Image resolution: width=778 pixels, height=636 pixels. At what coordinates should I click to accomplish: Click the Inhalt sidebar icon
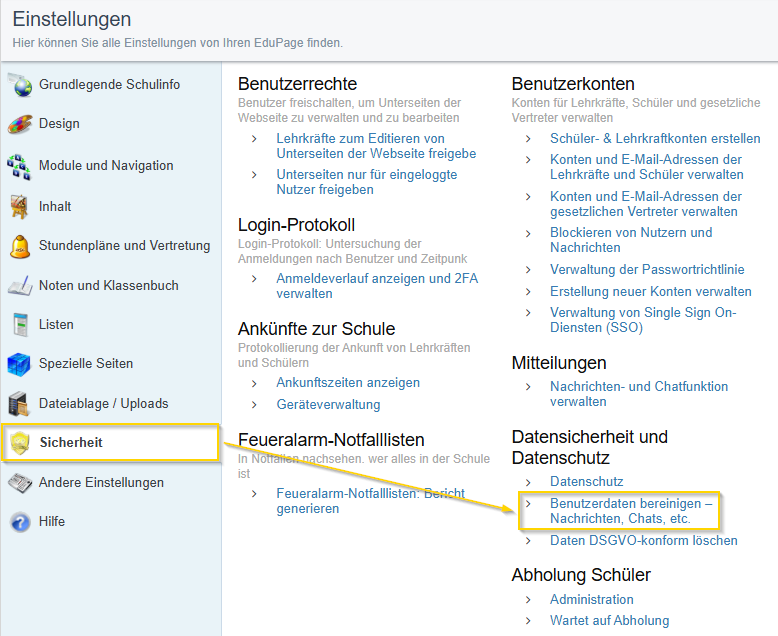click(20, 207)
